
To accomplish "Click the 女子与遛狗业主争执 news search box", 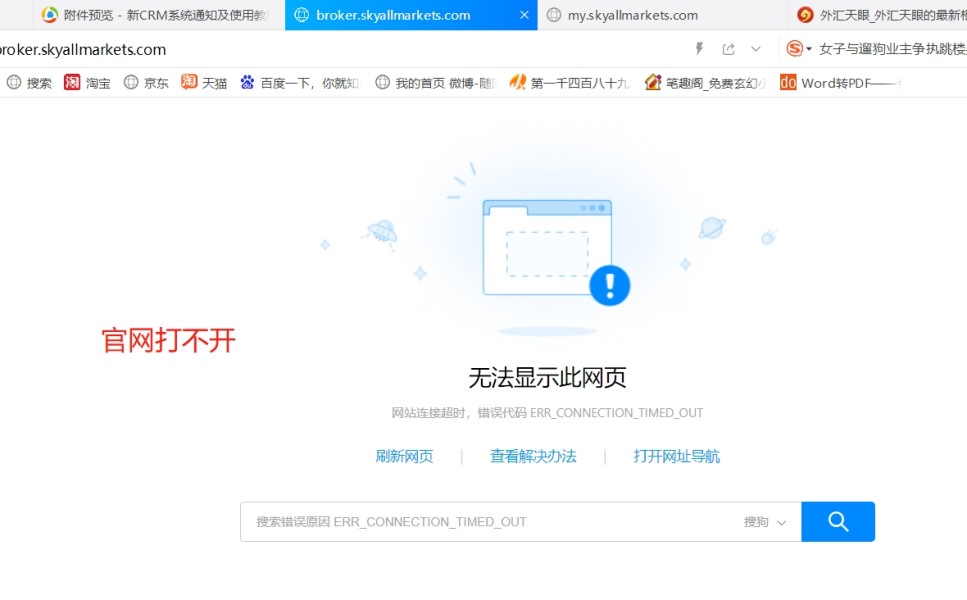I will (x=892, y=49).
